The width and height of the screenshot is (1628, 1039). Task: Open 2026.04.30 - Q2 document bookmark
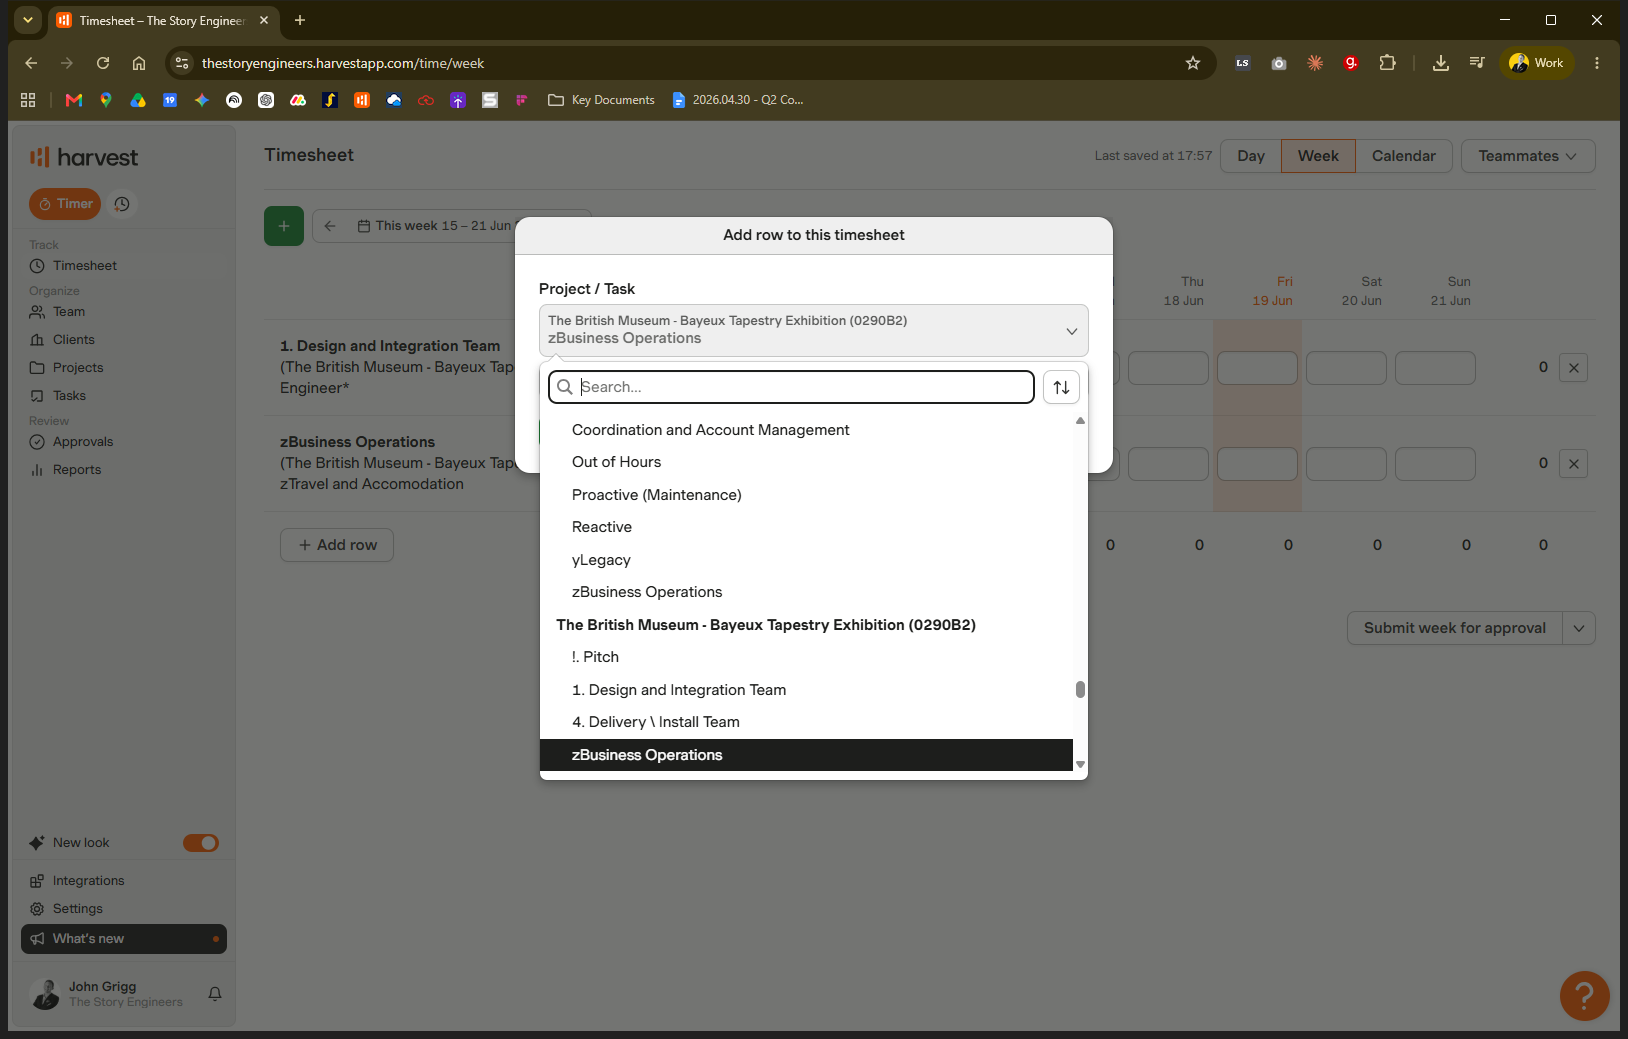coord(738,100)
